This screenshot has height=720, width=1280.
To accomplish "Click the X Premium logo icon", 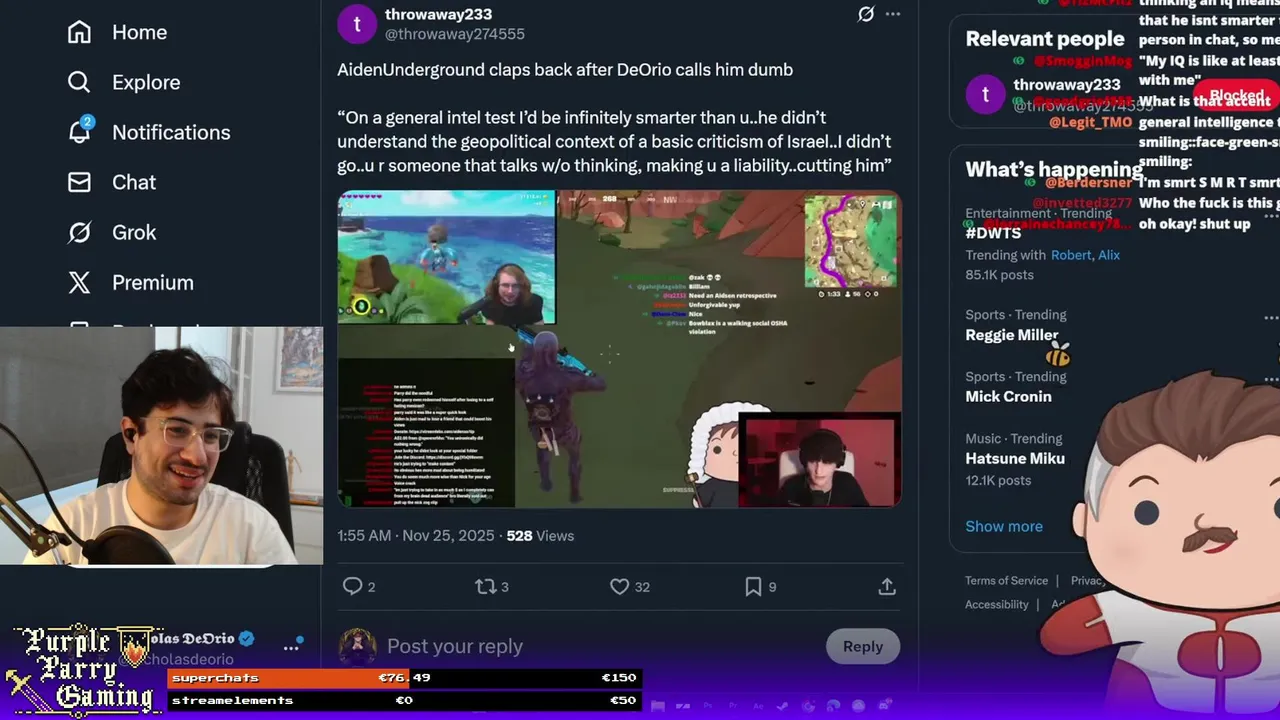I will [79, 282].
